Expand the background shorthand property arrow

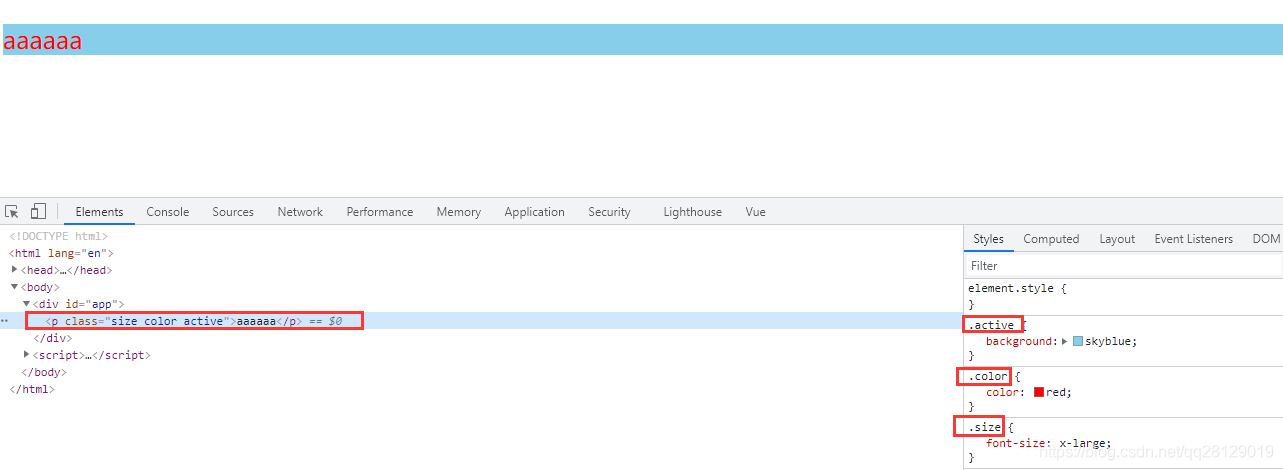(1065, 341)
